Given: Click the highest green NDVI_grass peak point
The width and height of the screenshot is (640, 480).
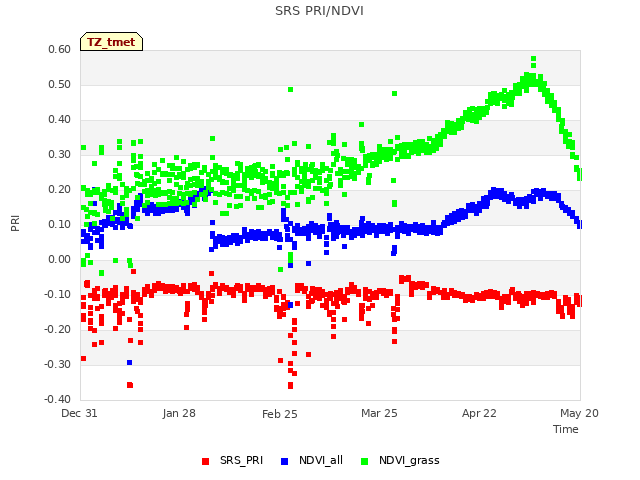Looking at the screenshot, I should pyautogui.click(x=533, y=59).
